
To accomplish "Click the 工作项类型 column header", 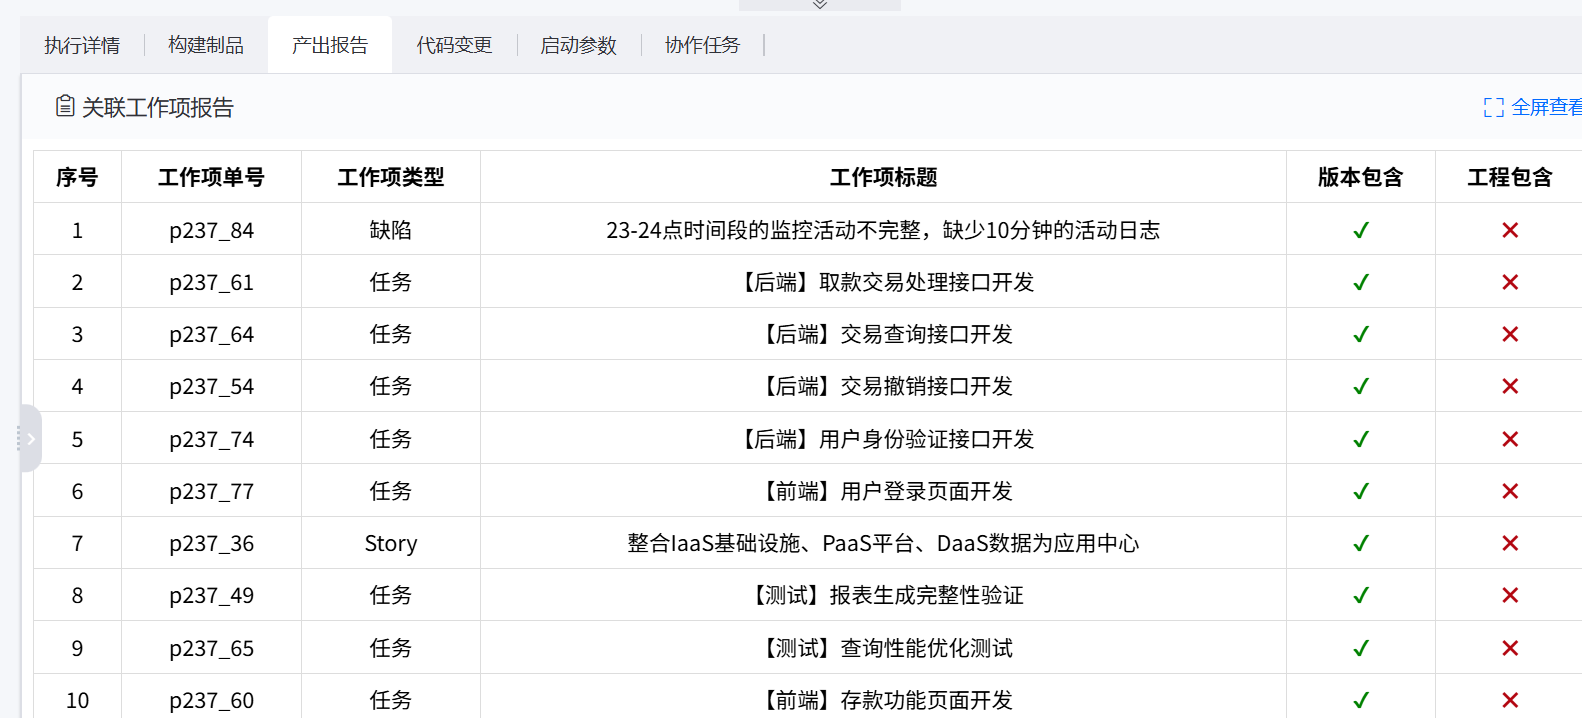I will (x=390, y=178).
